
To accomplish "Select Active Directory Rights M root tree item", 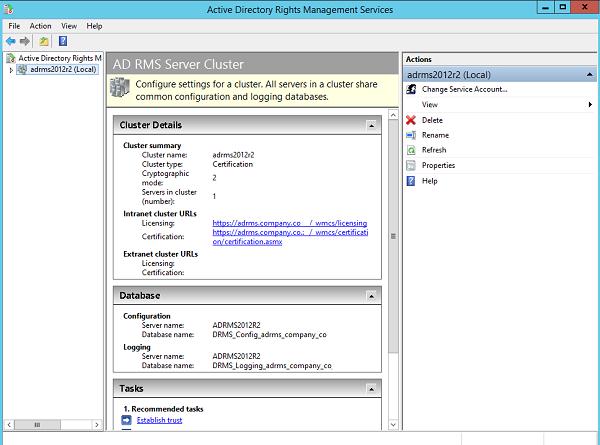I will click(60, 58).
